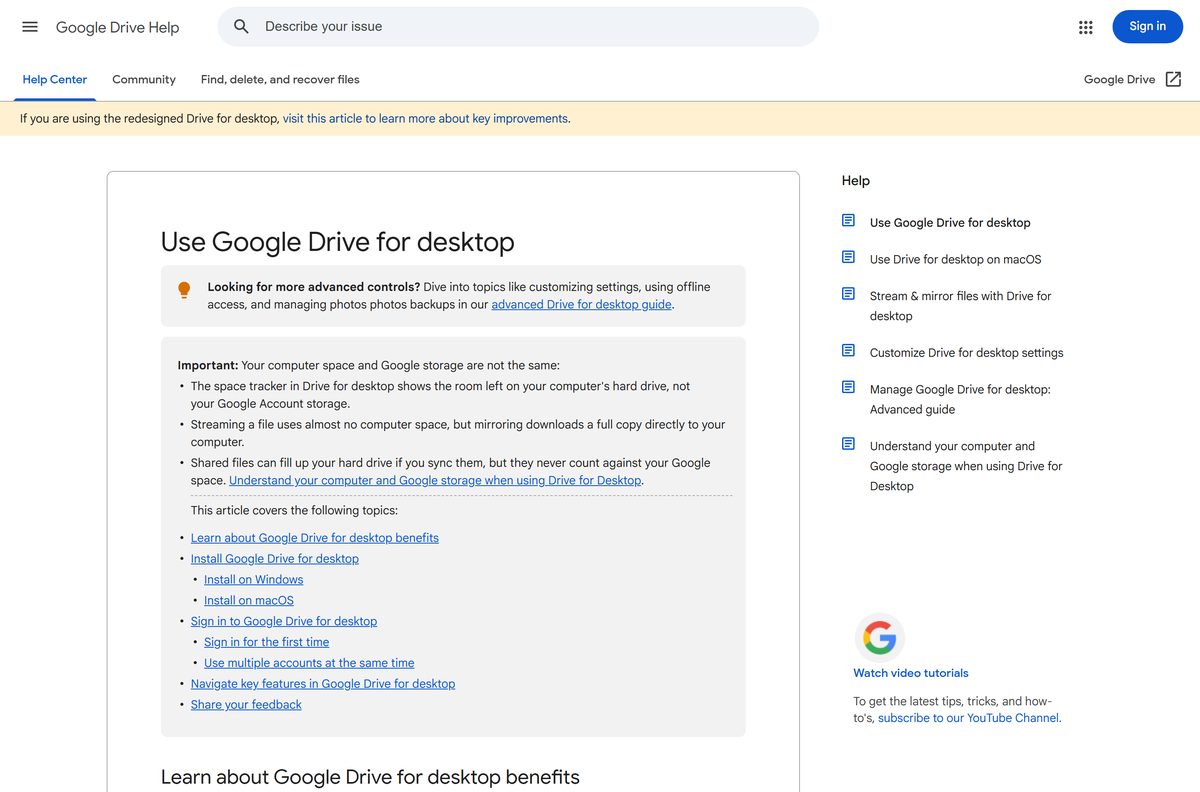Open the hamburger main menu

tap(30, 27)
